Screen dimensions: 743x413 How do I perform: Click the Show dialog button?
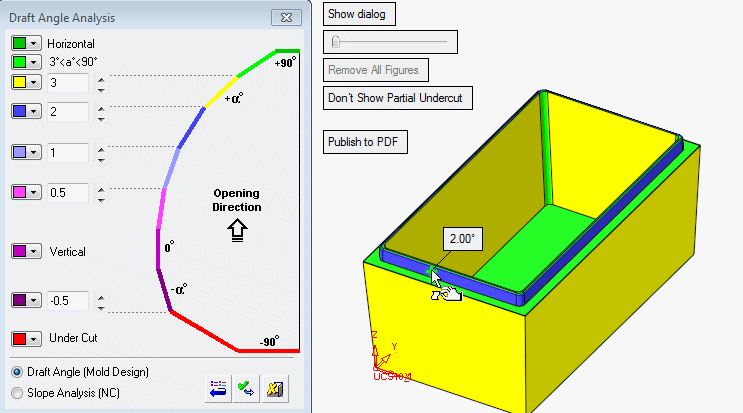(361, 14)
